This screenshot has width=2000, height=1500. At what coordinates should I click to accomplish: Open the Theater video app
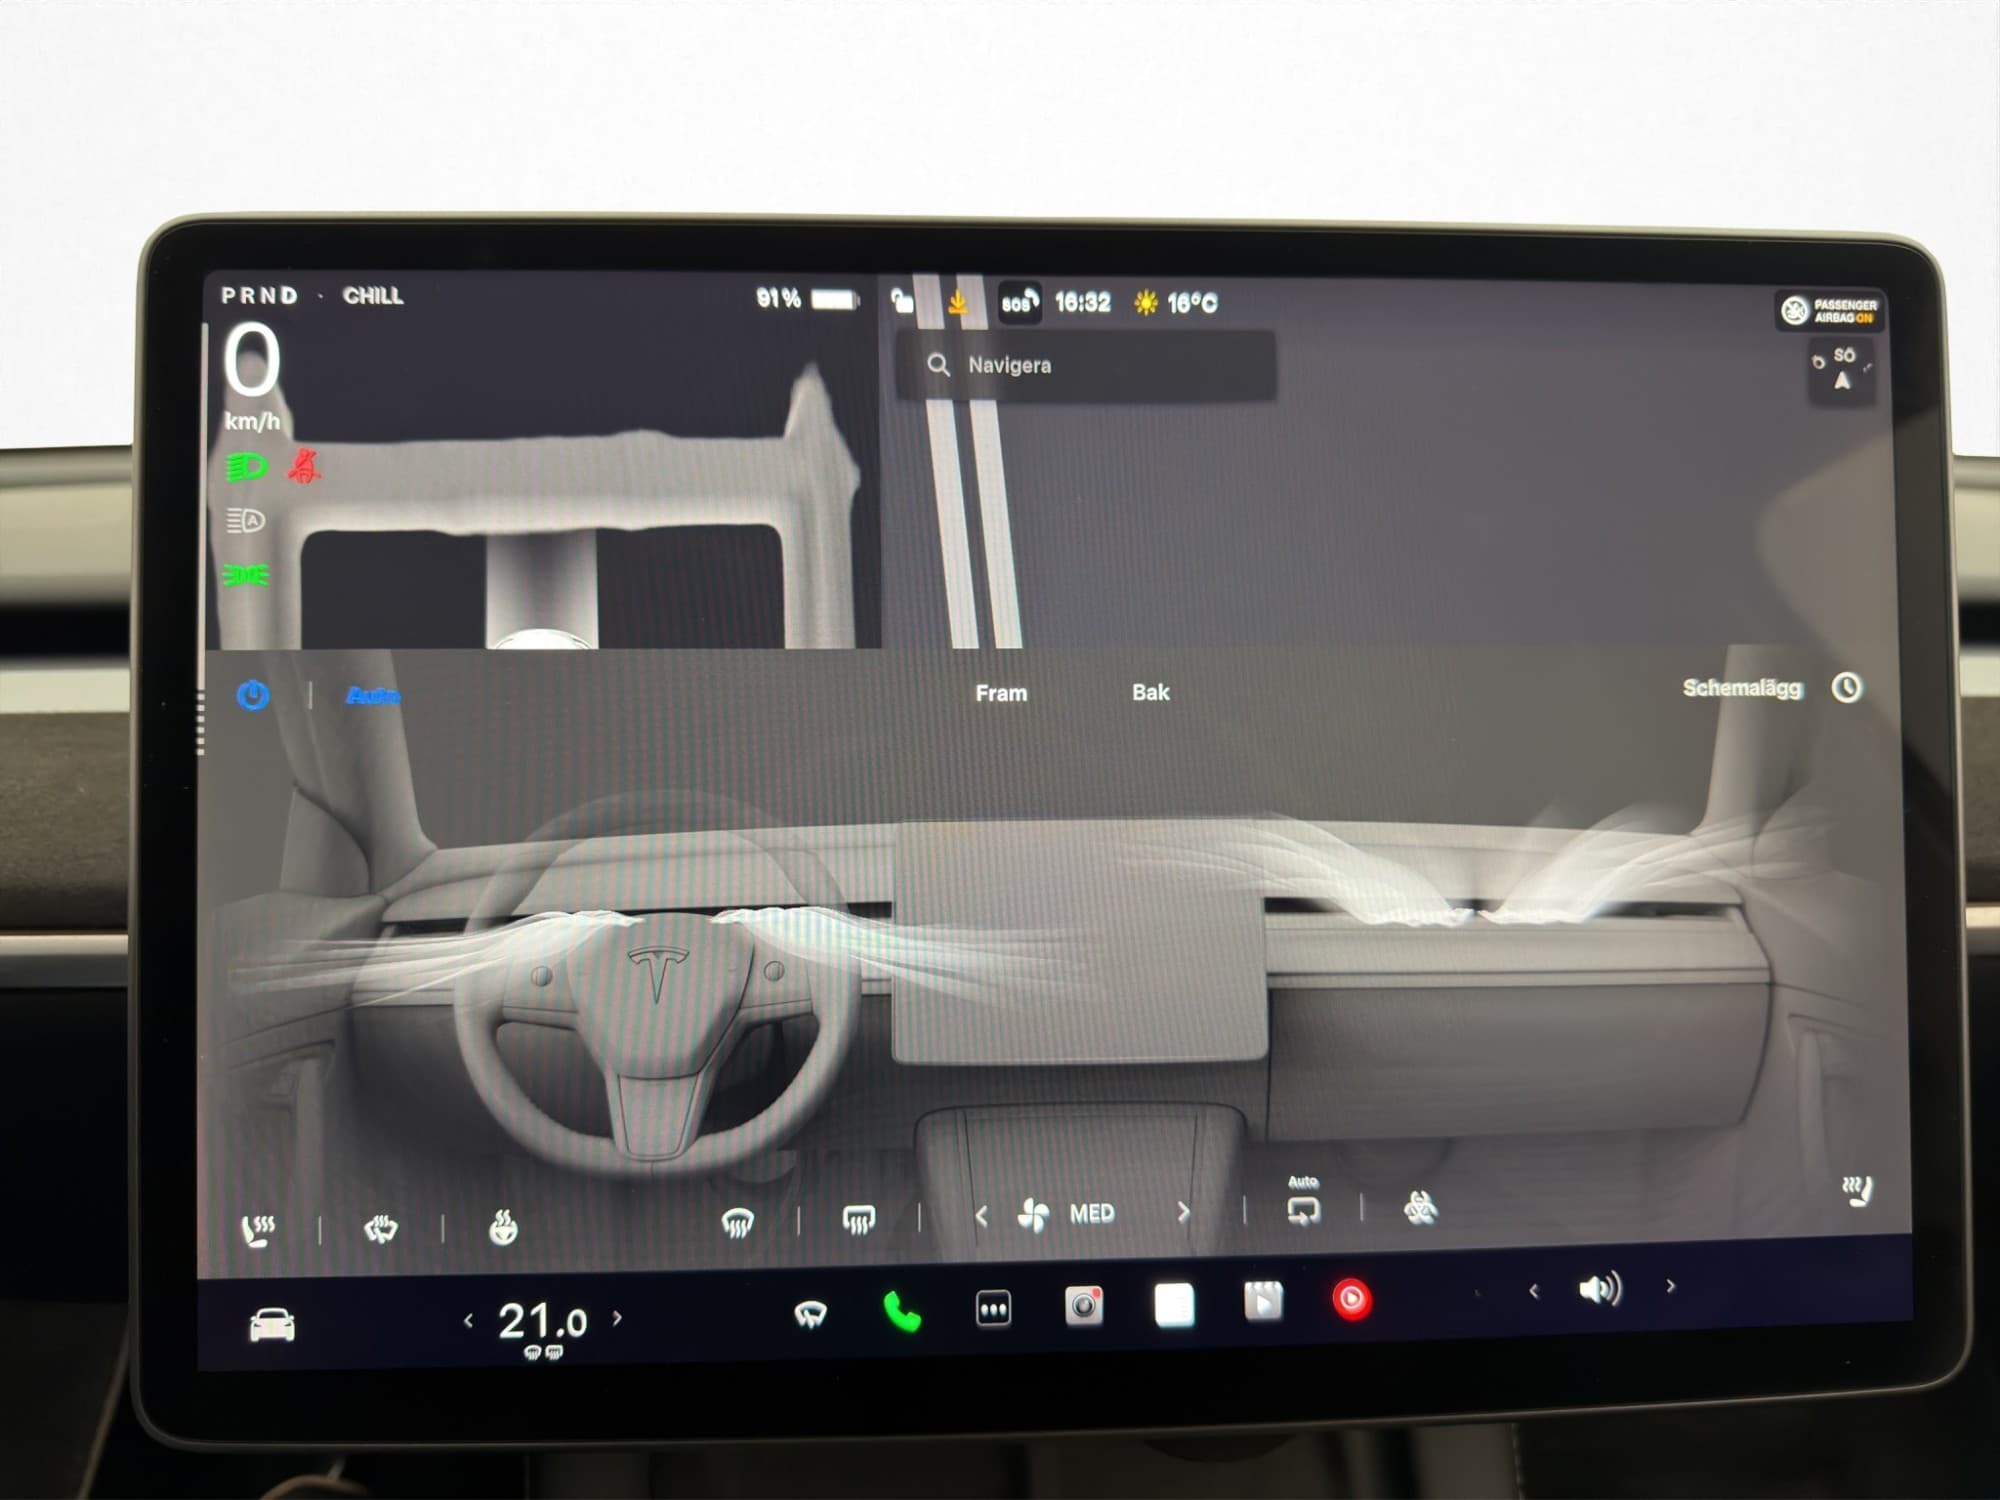[1263, 1302]
